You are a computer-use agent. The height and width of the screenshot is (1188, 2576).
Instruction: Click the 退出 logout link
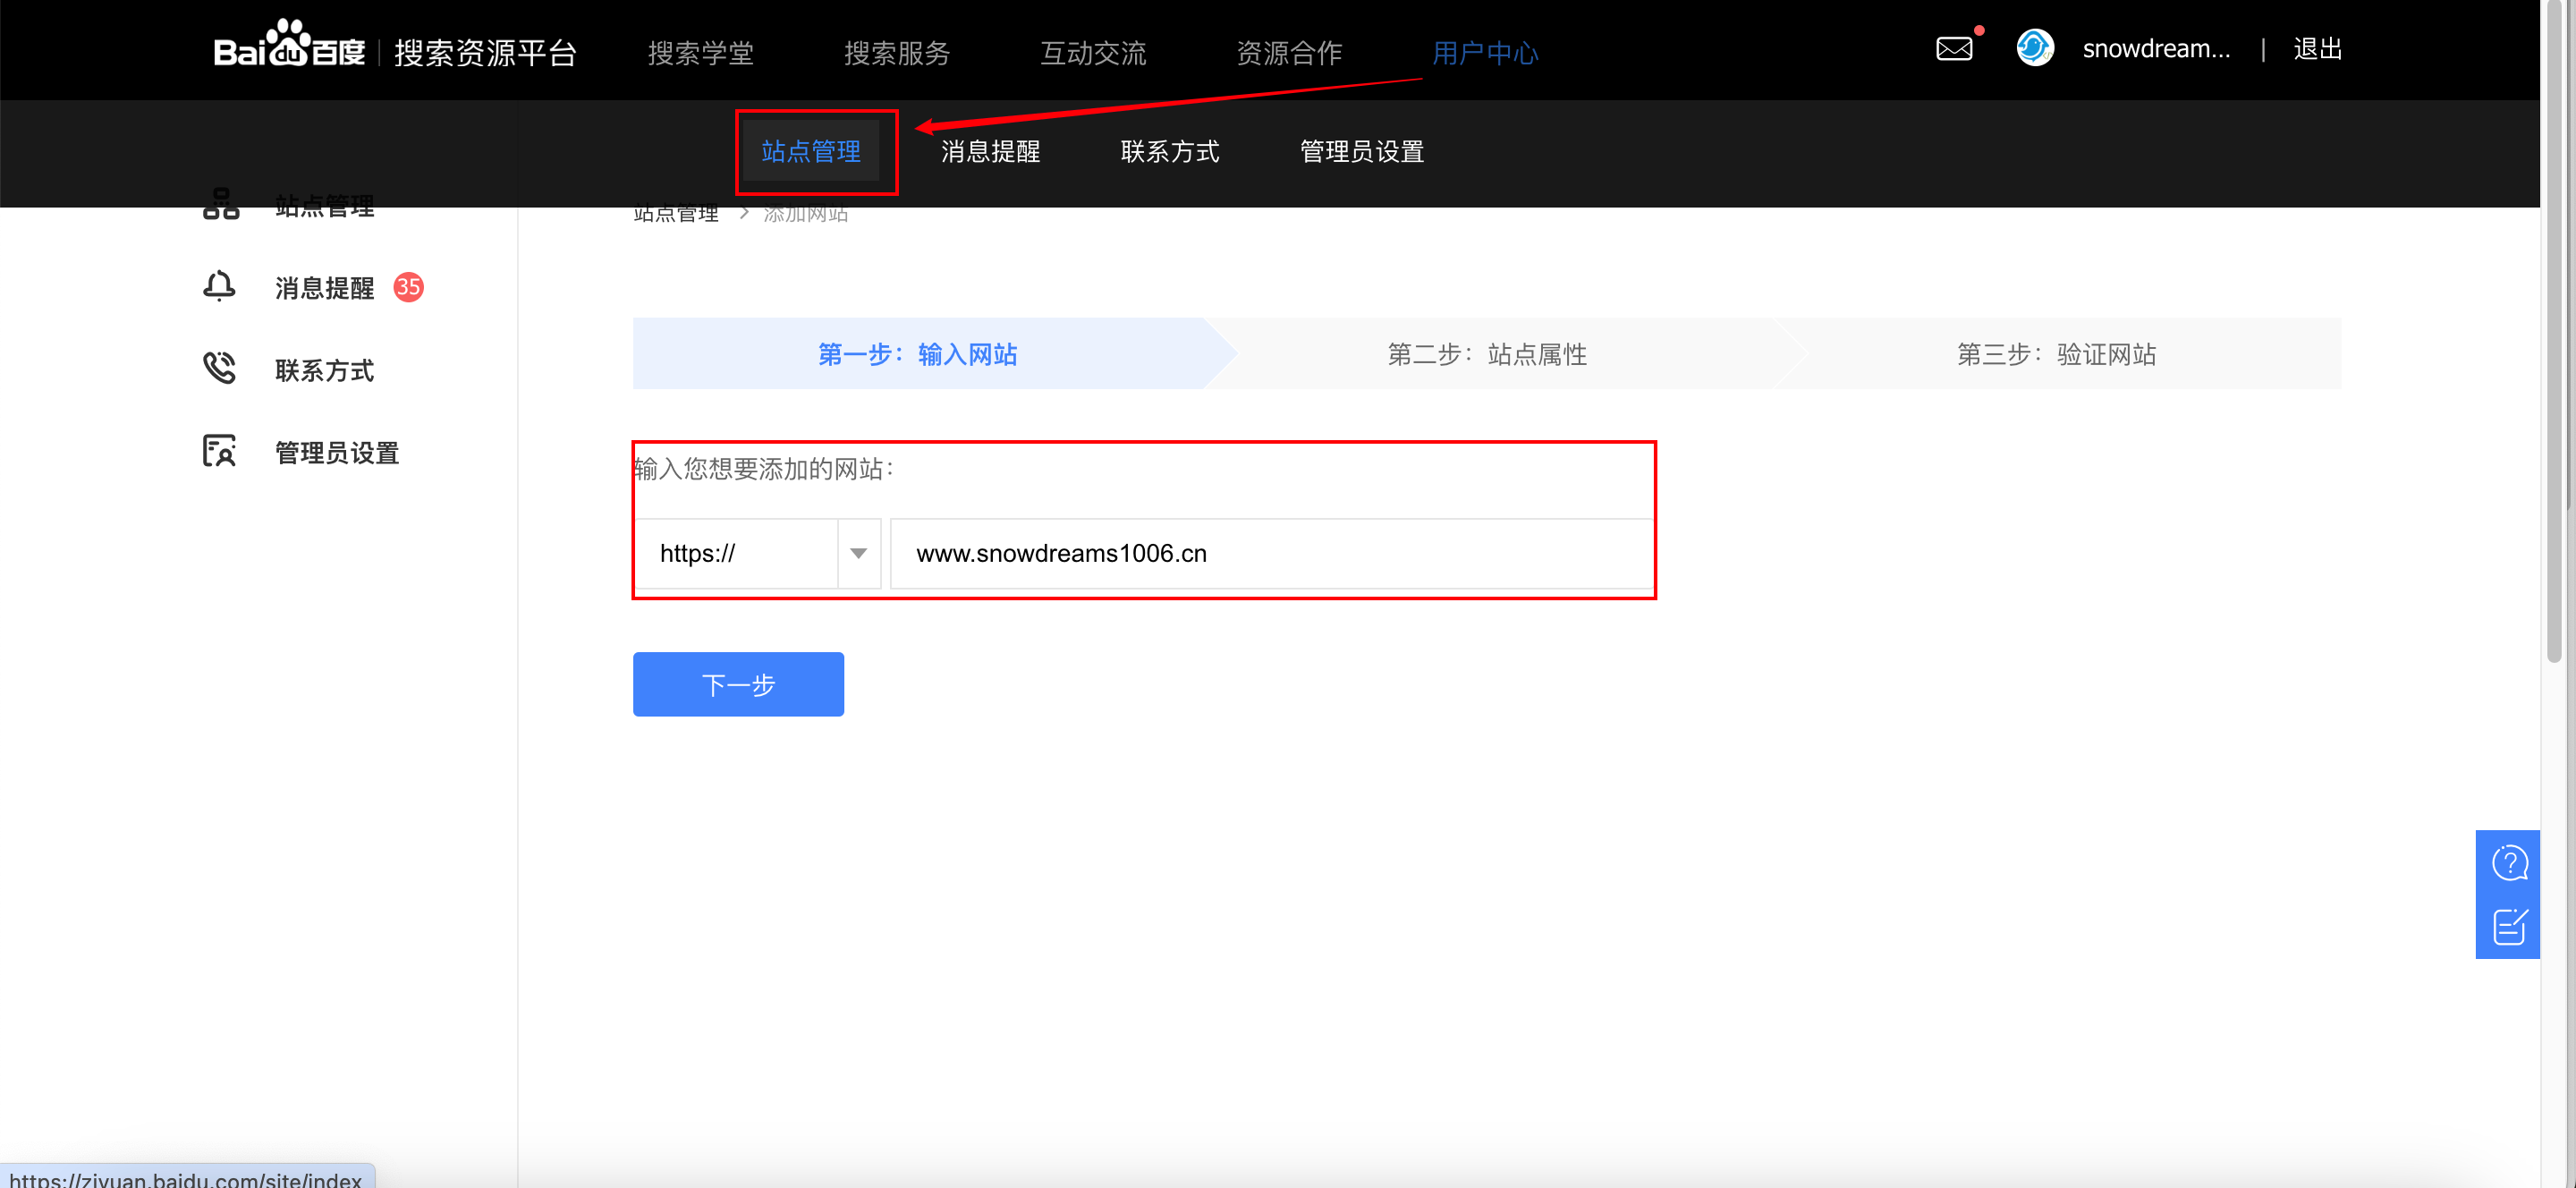coord(2316,49)
